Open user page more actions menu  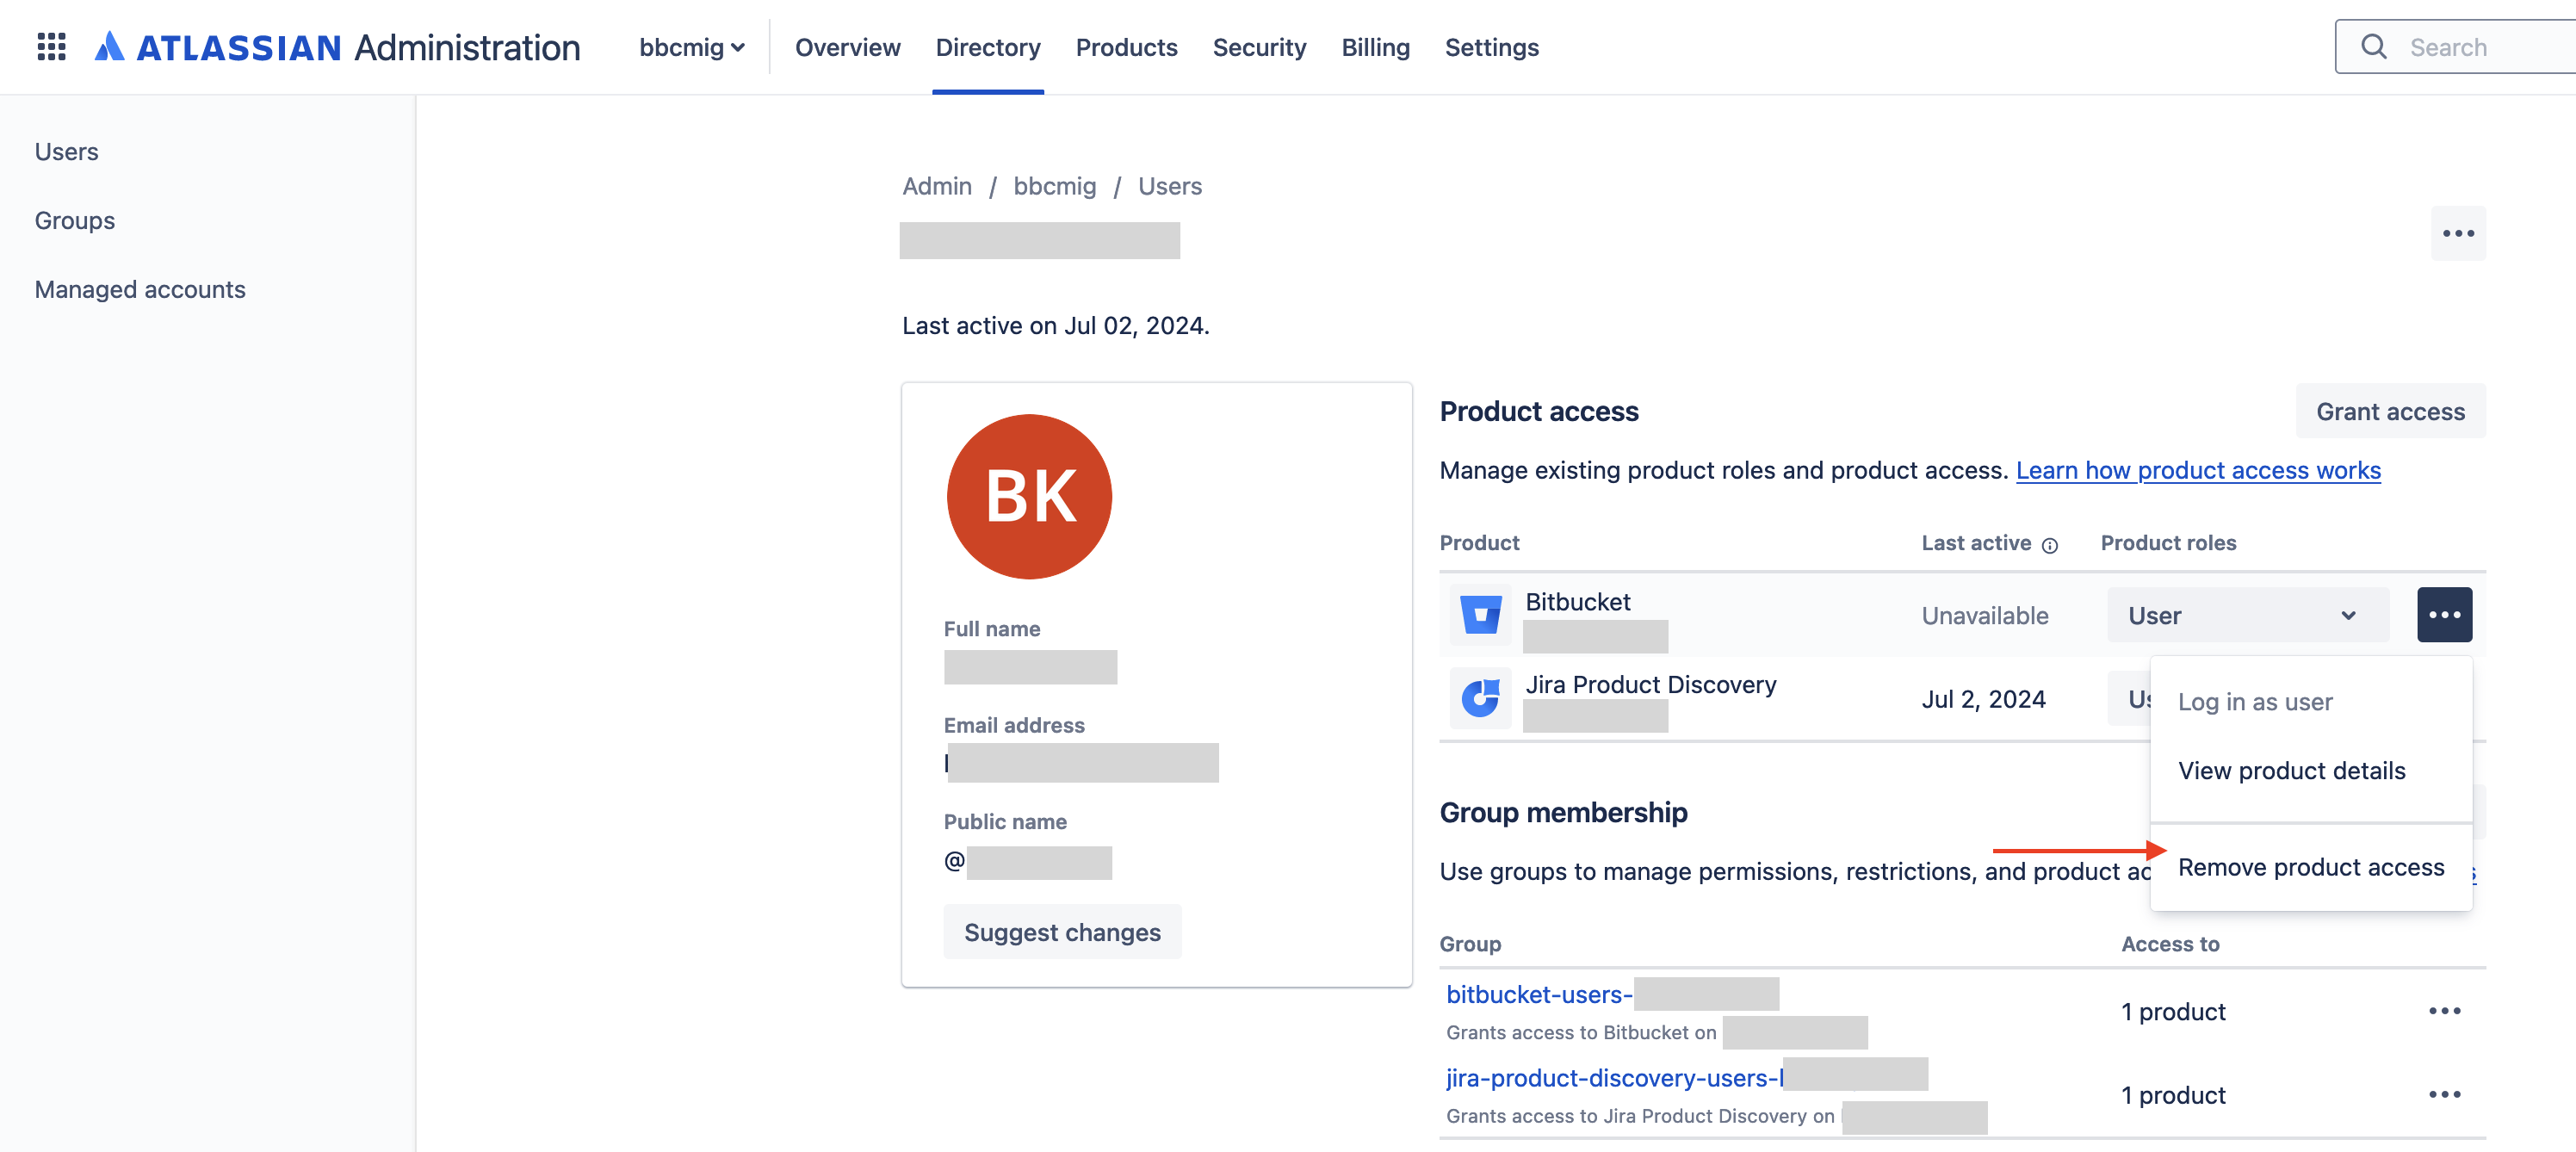[2457, 234]
